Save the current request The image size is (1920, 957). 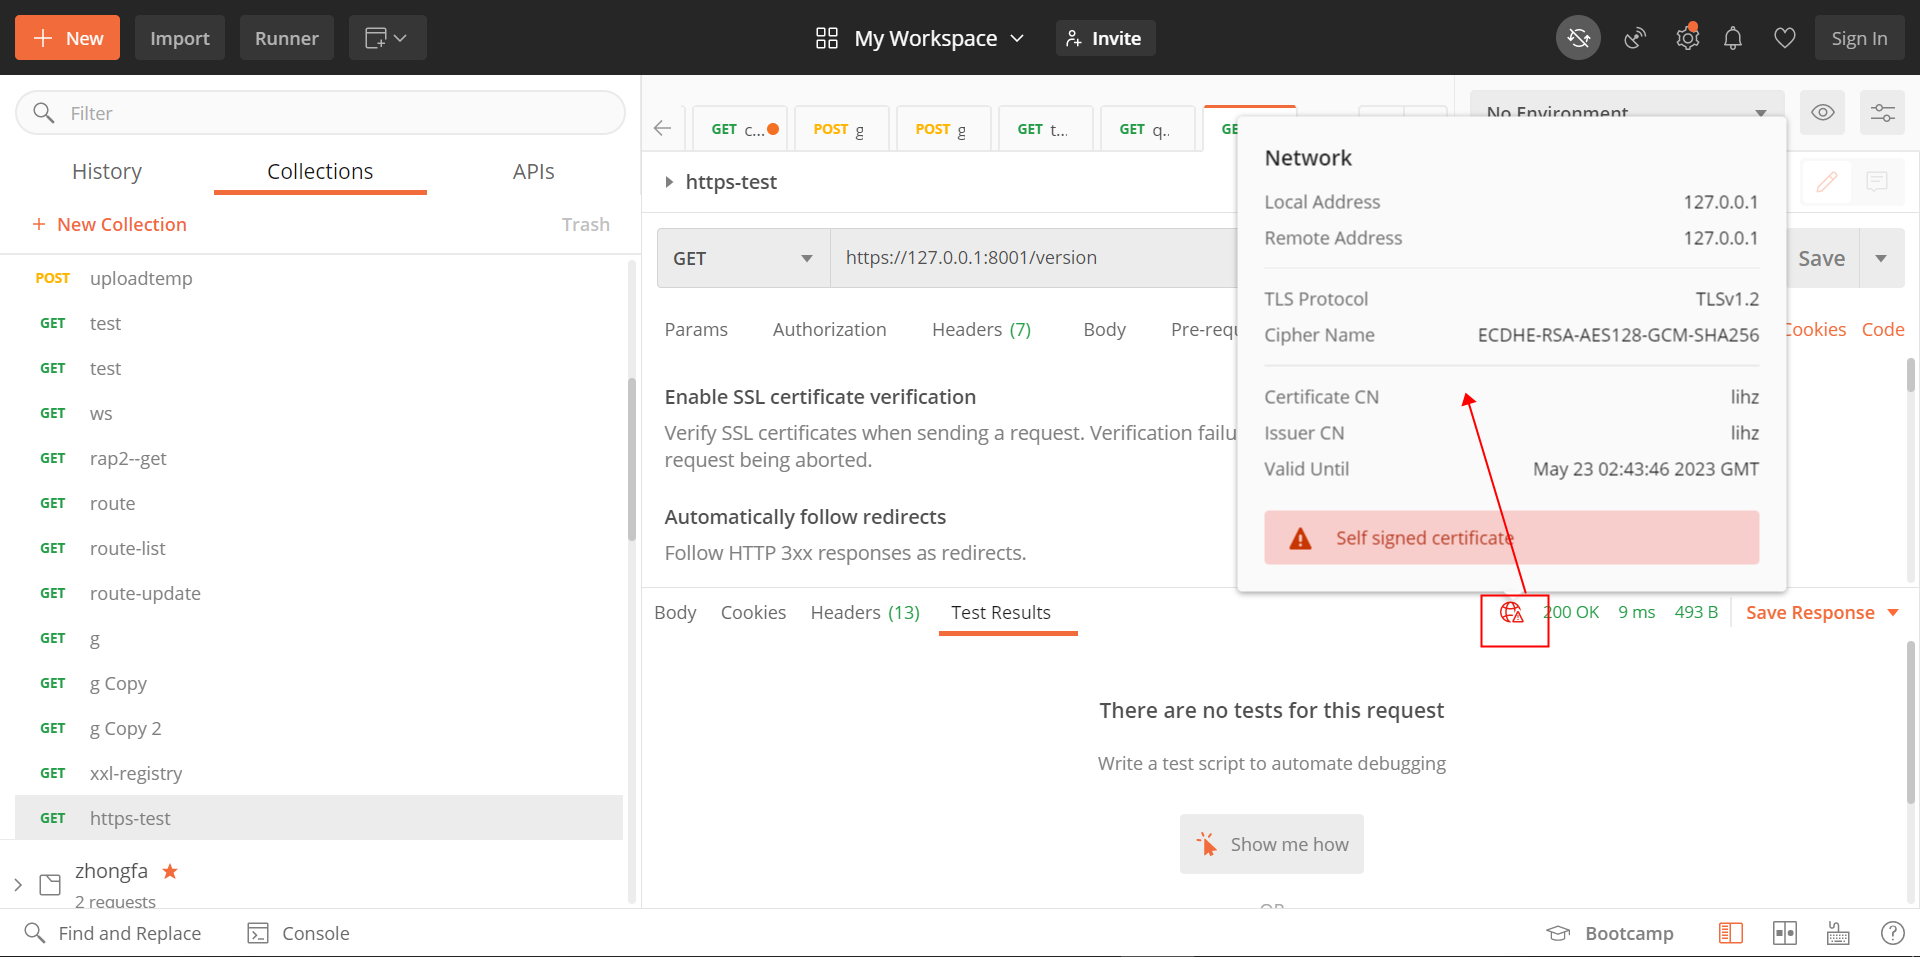(x=1821, y=258)
